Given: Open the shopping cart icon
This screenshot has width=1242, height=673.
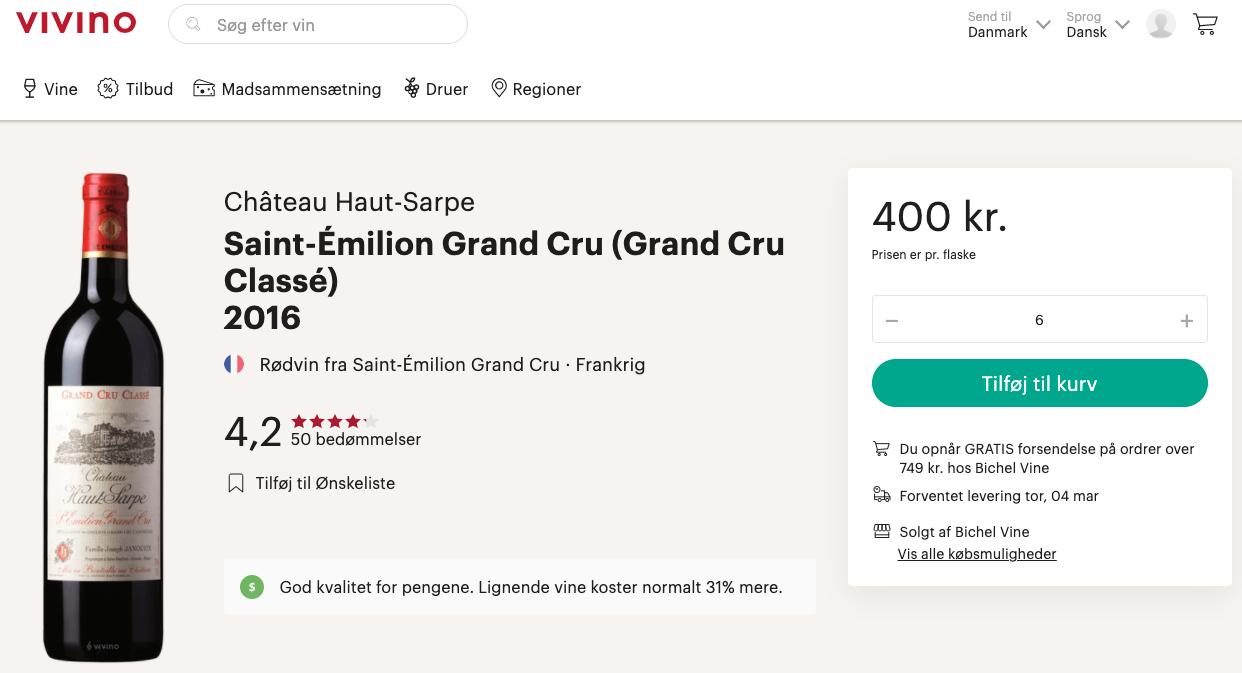Looking at the screenshot, I should coord(1205,24).
